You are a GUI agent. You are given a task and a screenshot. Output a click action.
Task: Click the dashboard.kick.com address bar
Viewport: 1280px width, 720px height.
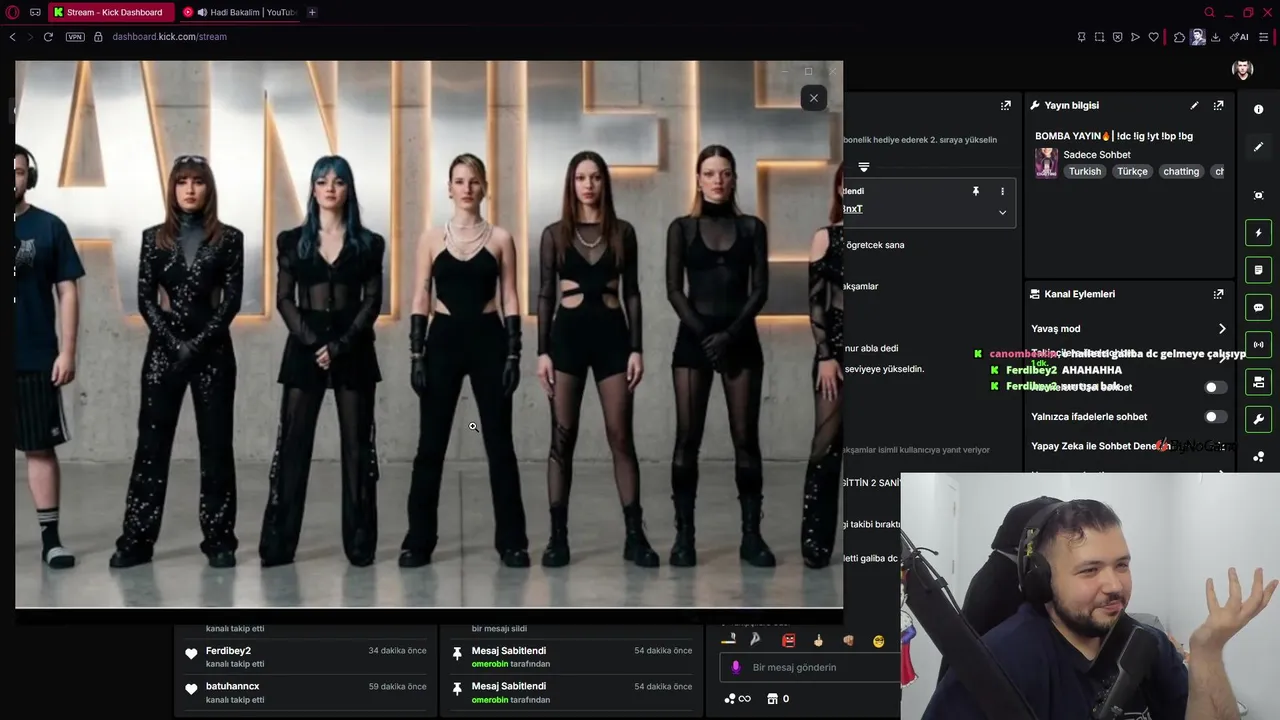(x=169, y=37)
